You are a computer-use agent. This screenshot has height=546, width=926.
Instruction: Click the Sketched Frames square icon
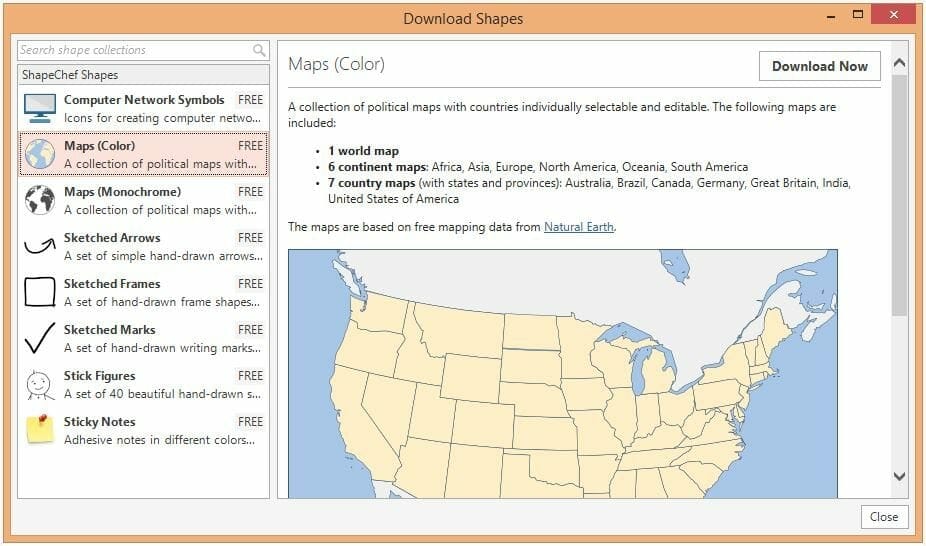point(40,292)
